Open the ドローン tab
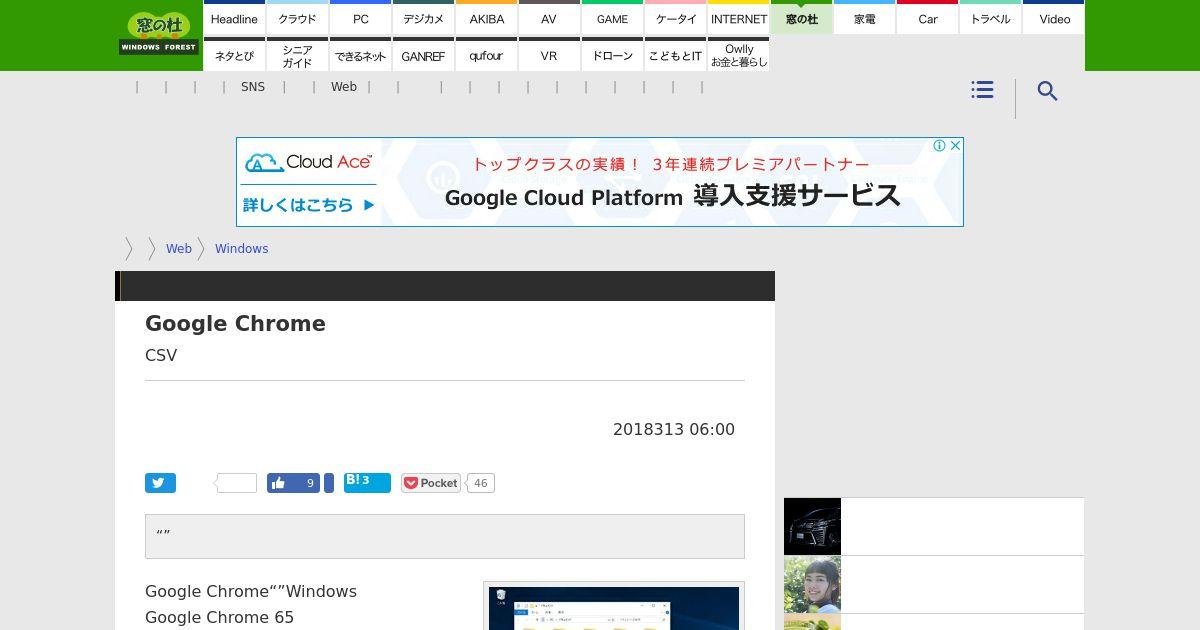Viewport: 1200px width, 630px height. 612,55
